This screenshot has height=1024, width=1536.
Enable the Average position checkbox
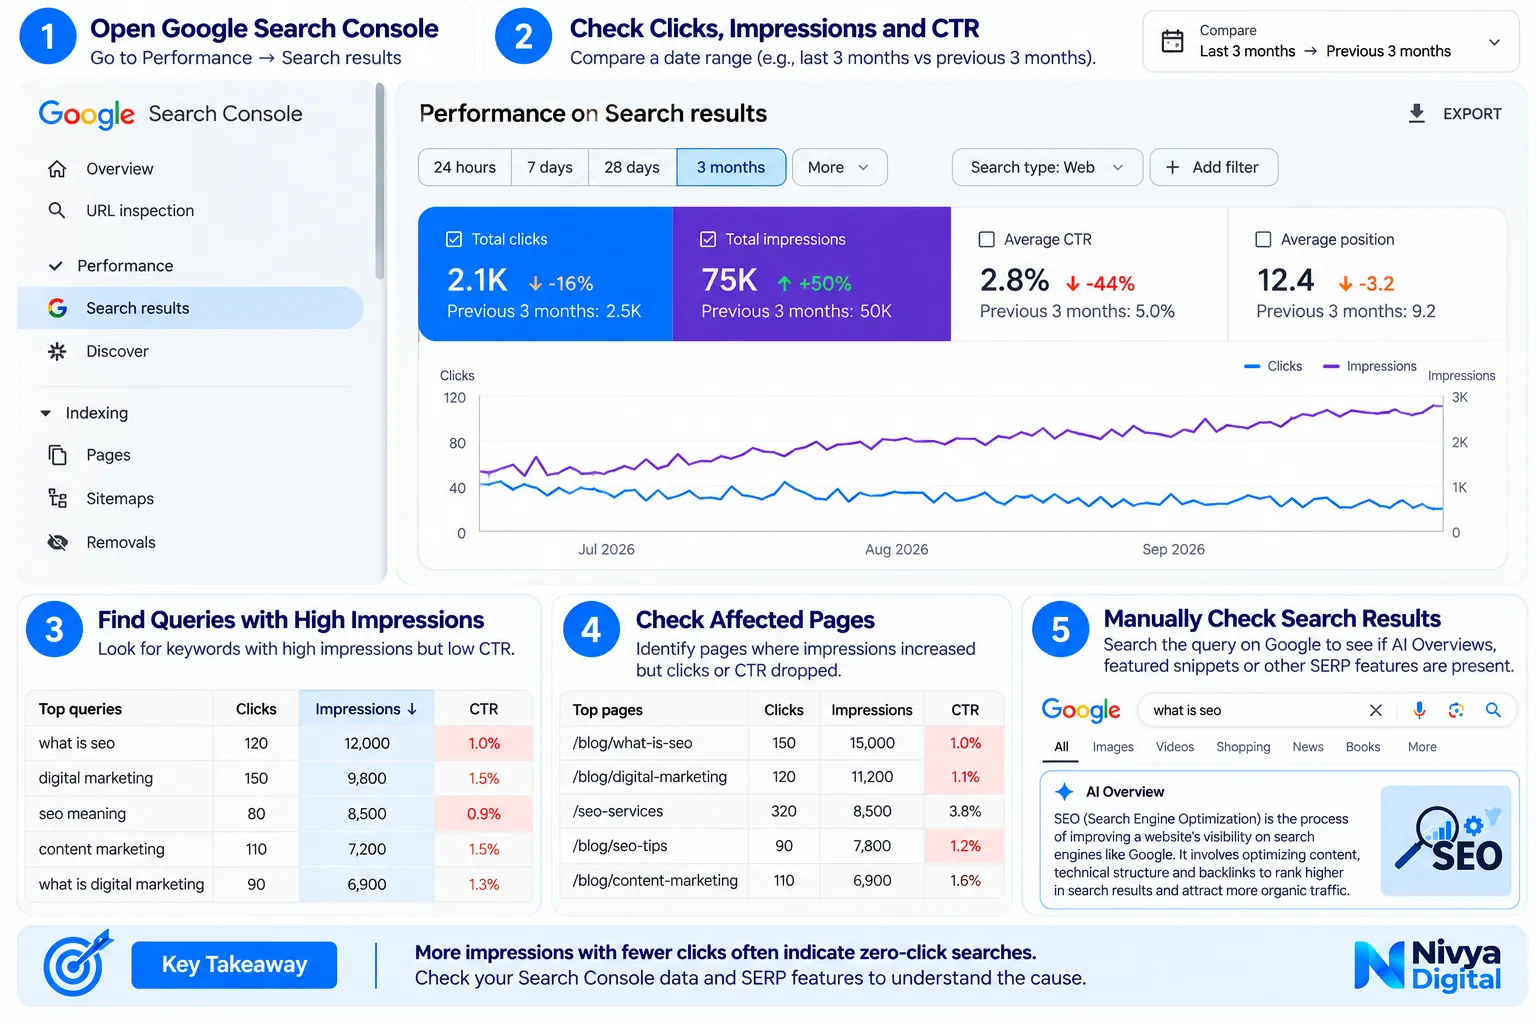tap(1263, 239)
